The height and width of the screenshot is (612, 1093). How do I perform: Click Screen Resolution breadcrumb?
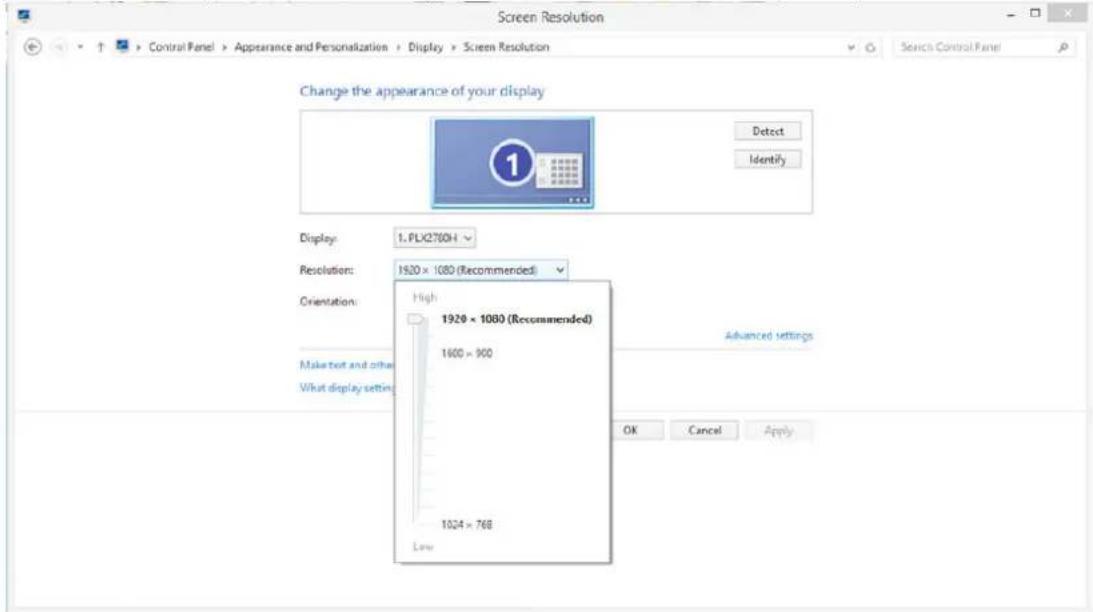pos(506,47)
